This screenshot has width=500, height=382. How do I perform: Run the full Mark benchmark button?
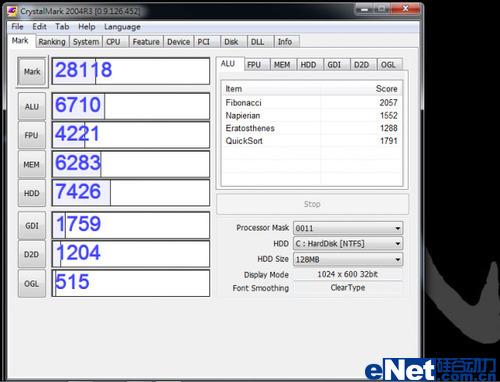32,72
